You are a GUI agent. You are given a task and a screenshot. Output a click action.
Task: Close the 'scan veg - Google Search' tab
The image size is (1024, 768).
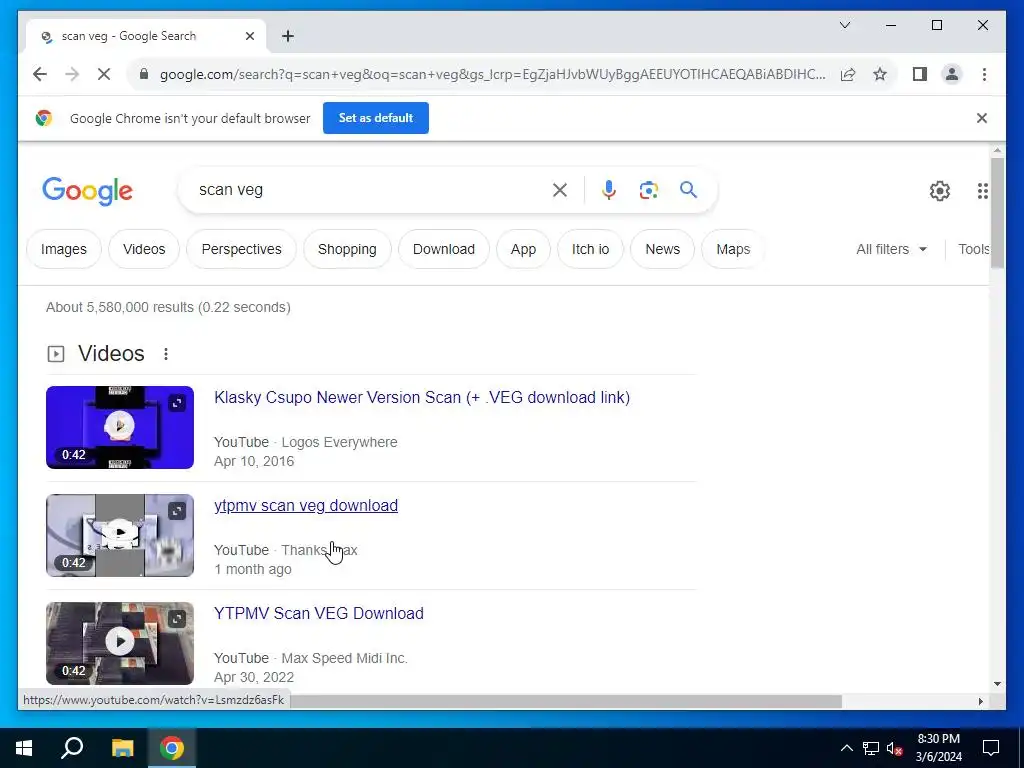click(249, 36)
